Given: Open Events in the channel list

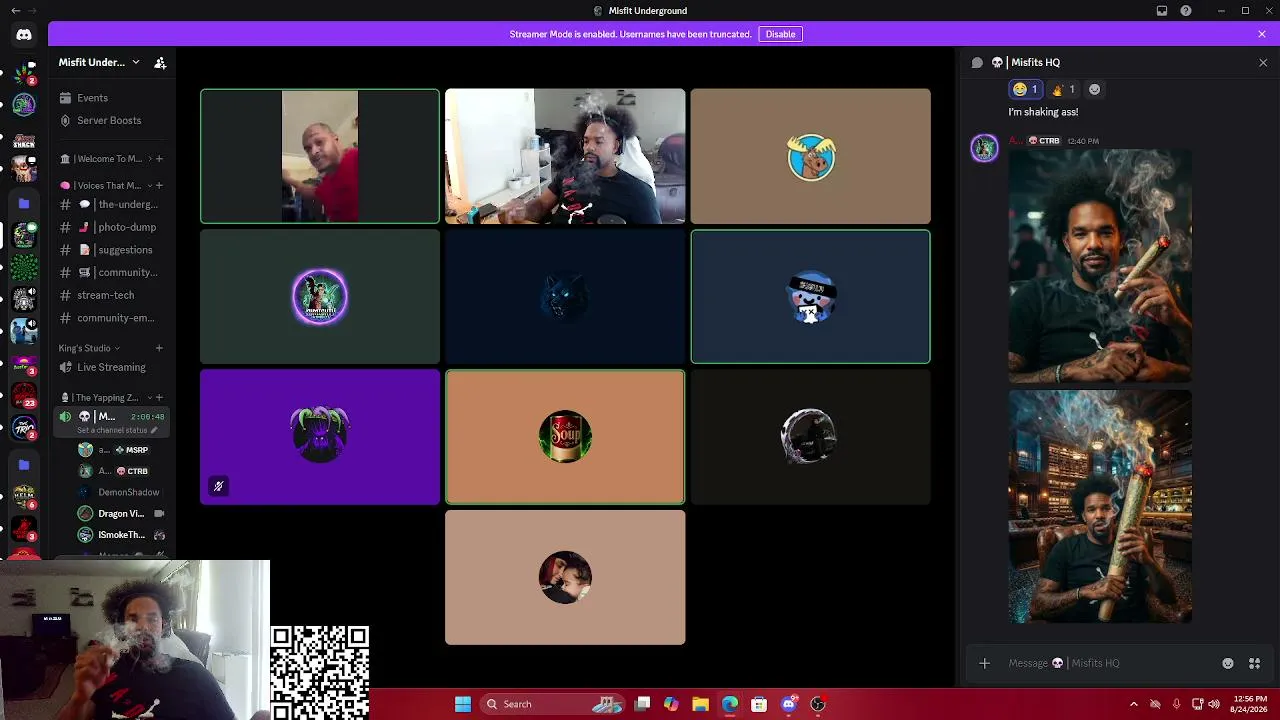Looking at the screenshot, I should (111, 98).
